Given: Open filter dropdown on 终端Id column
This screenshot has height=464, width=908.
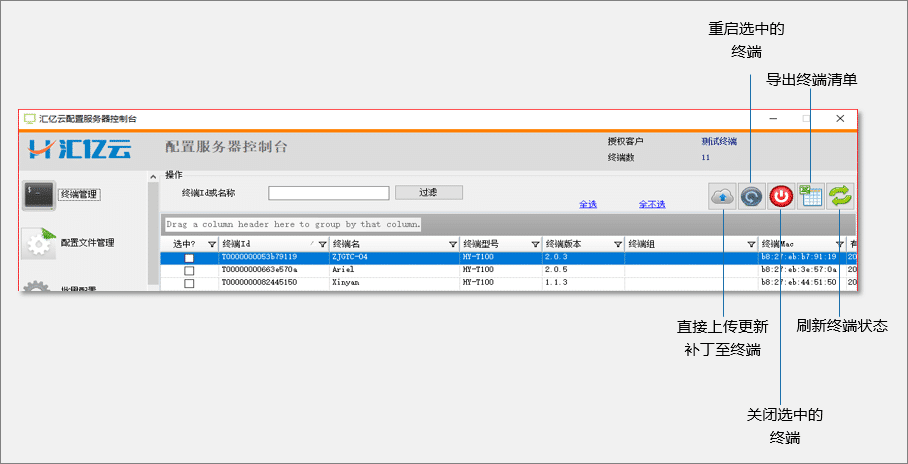Looking at the screenshot, I should click(x=322, y=244).
